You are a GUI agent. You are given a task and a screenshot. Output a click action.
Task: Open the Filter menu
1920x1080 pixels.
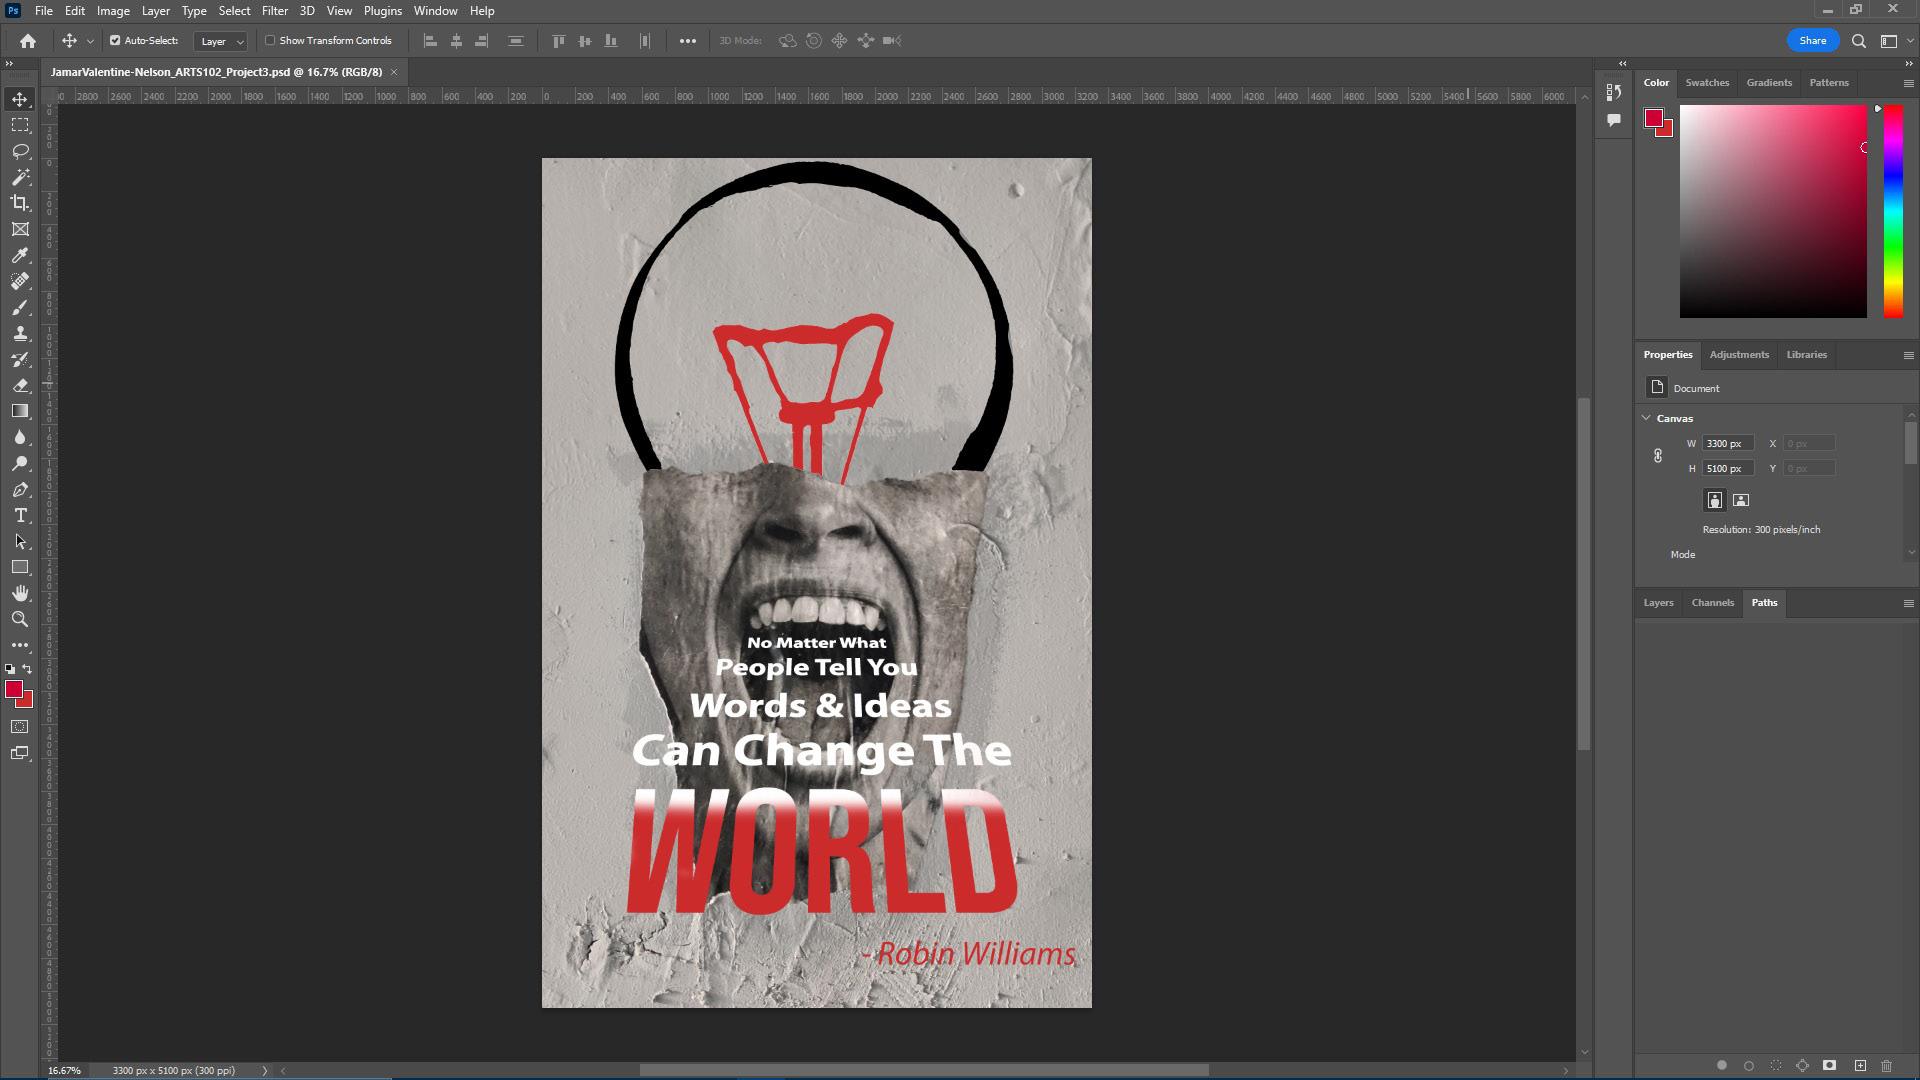274,11
